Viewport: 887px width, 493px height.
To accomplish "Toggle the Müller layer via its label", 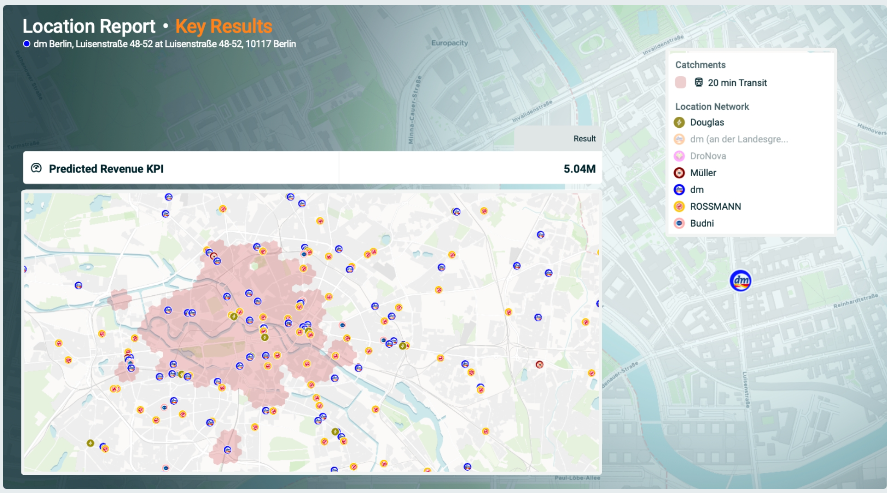I will [x=703, y=173].
